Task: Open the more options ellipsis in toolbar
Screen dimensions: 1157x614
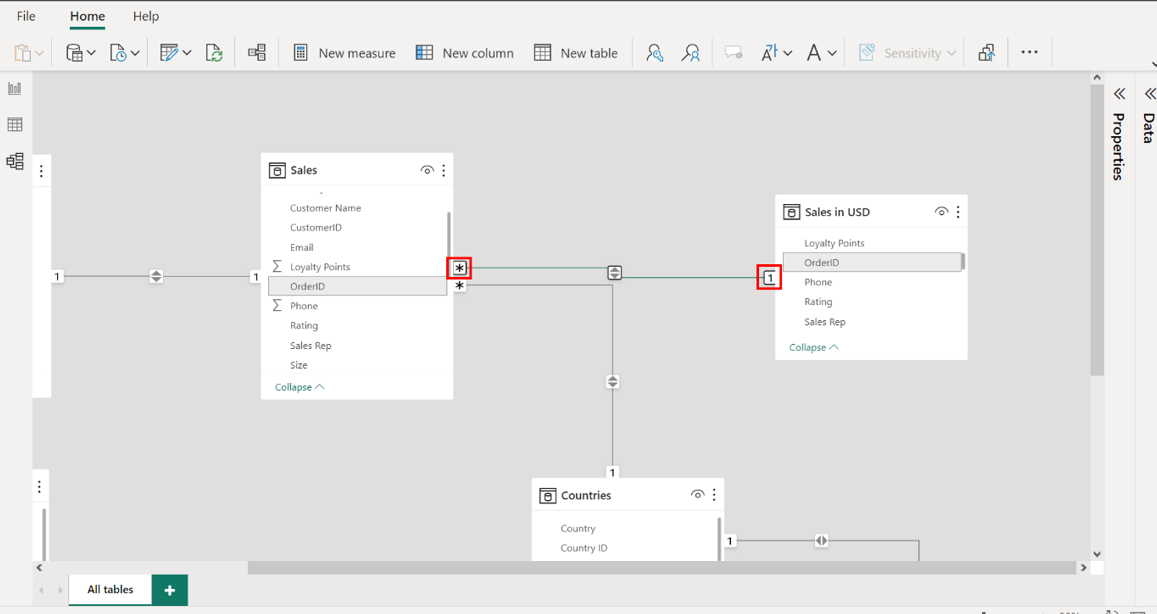Action: click(1029, 53)
